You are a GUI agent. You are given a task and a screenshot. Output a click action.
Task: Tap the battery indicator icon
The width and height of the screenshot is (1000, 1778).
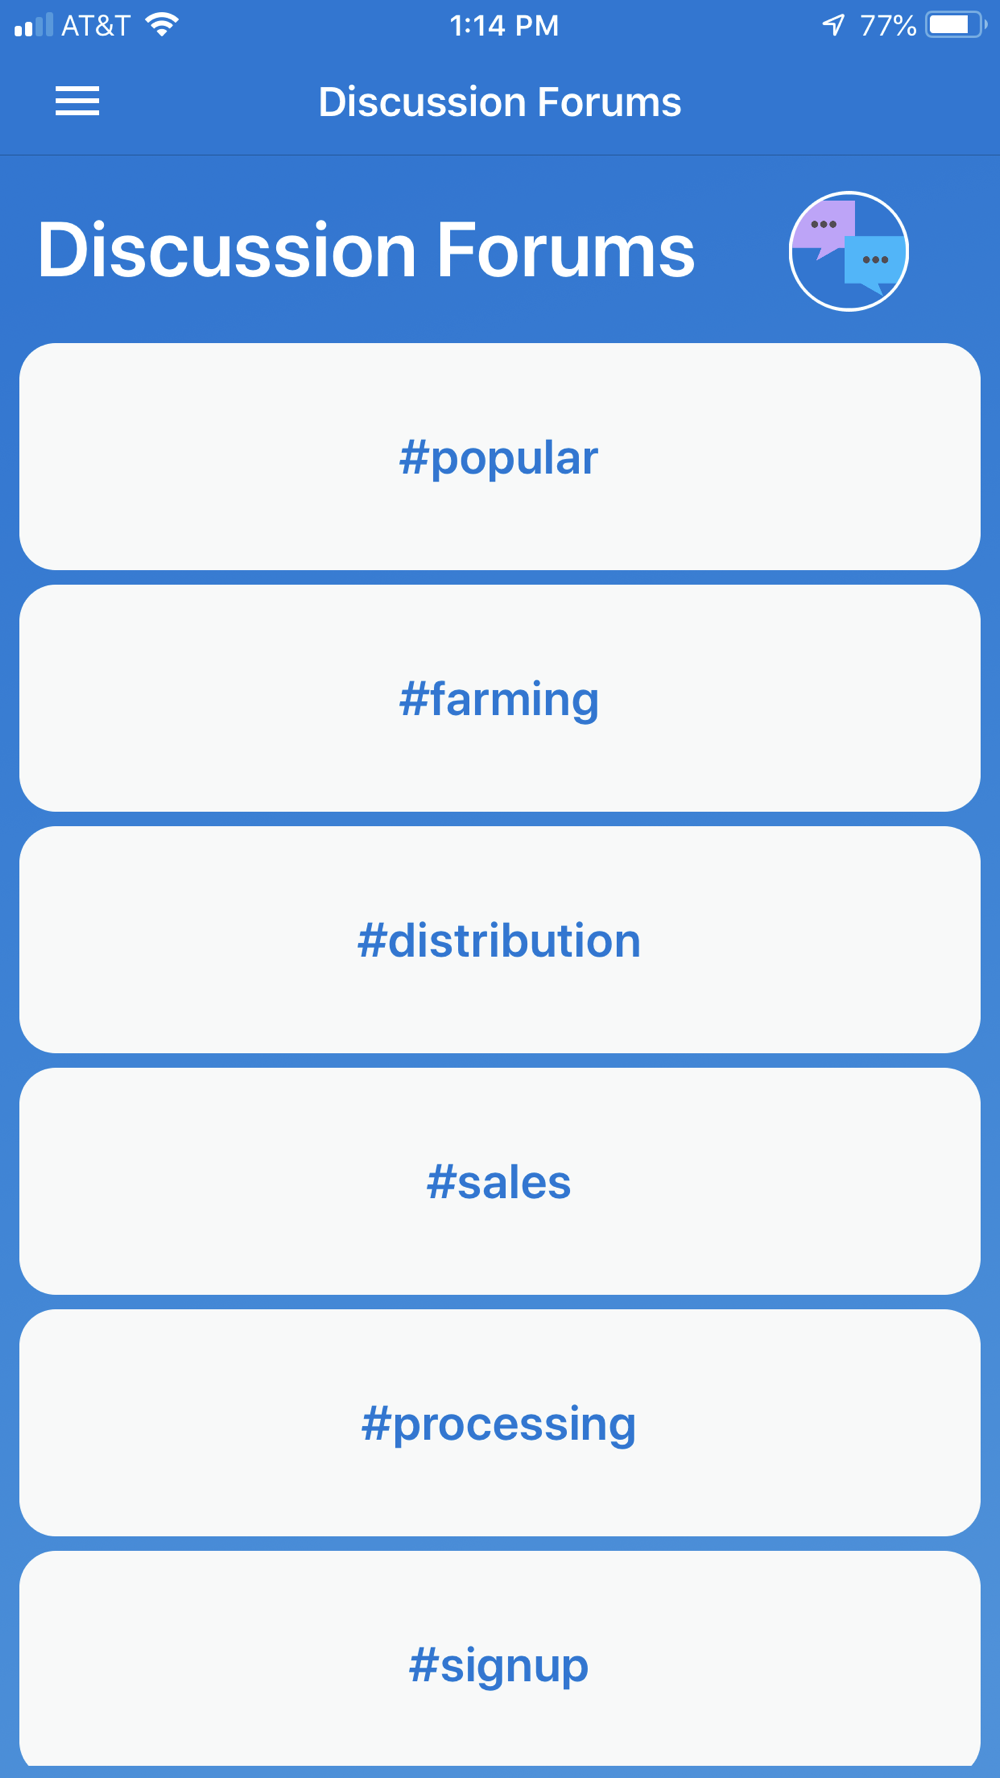[954, 25]
